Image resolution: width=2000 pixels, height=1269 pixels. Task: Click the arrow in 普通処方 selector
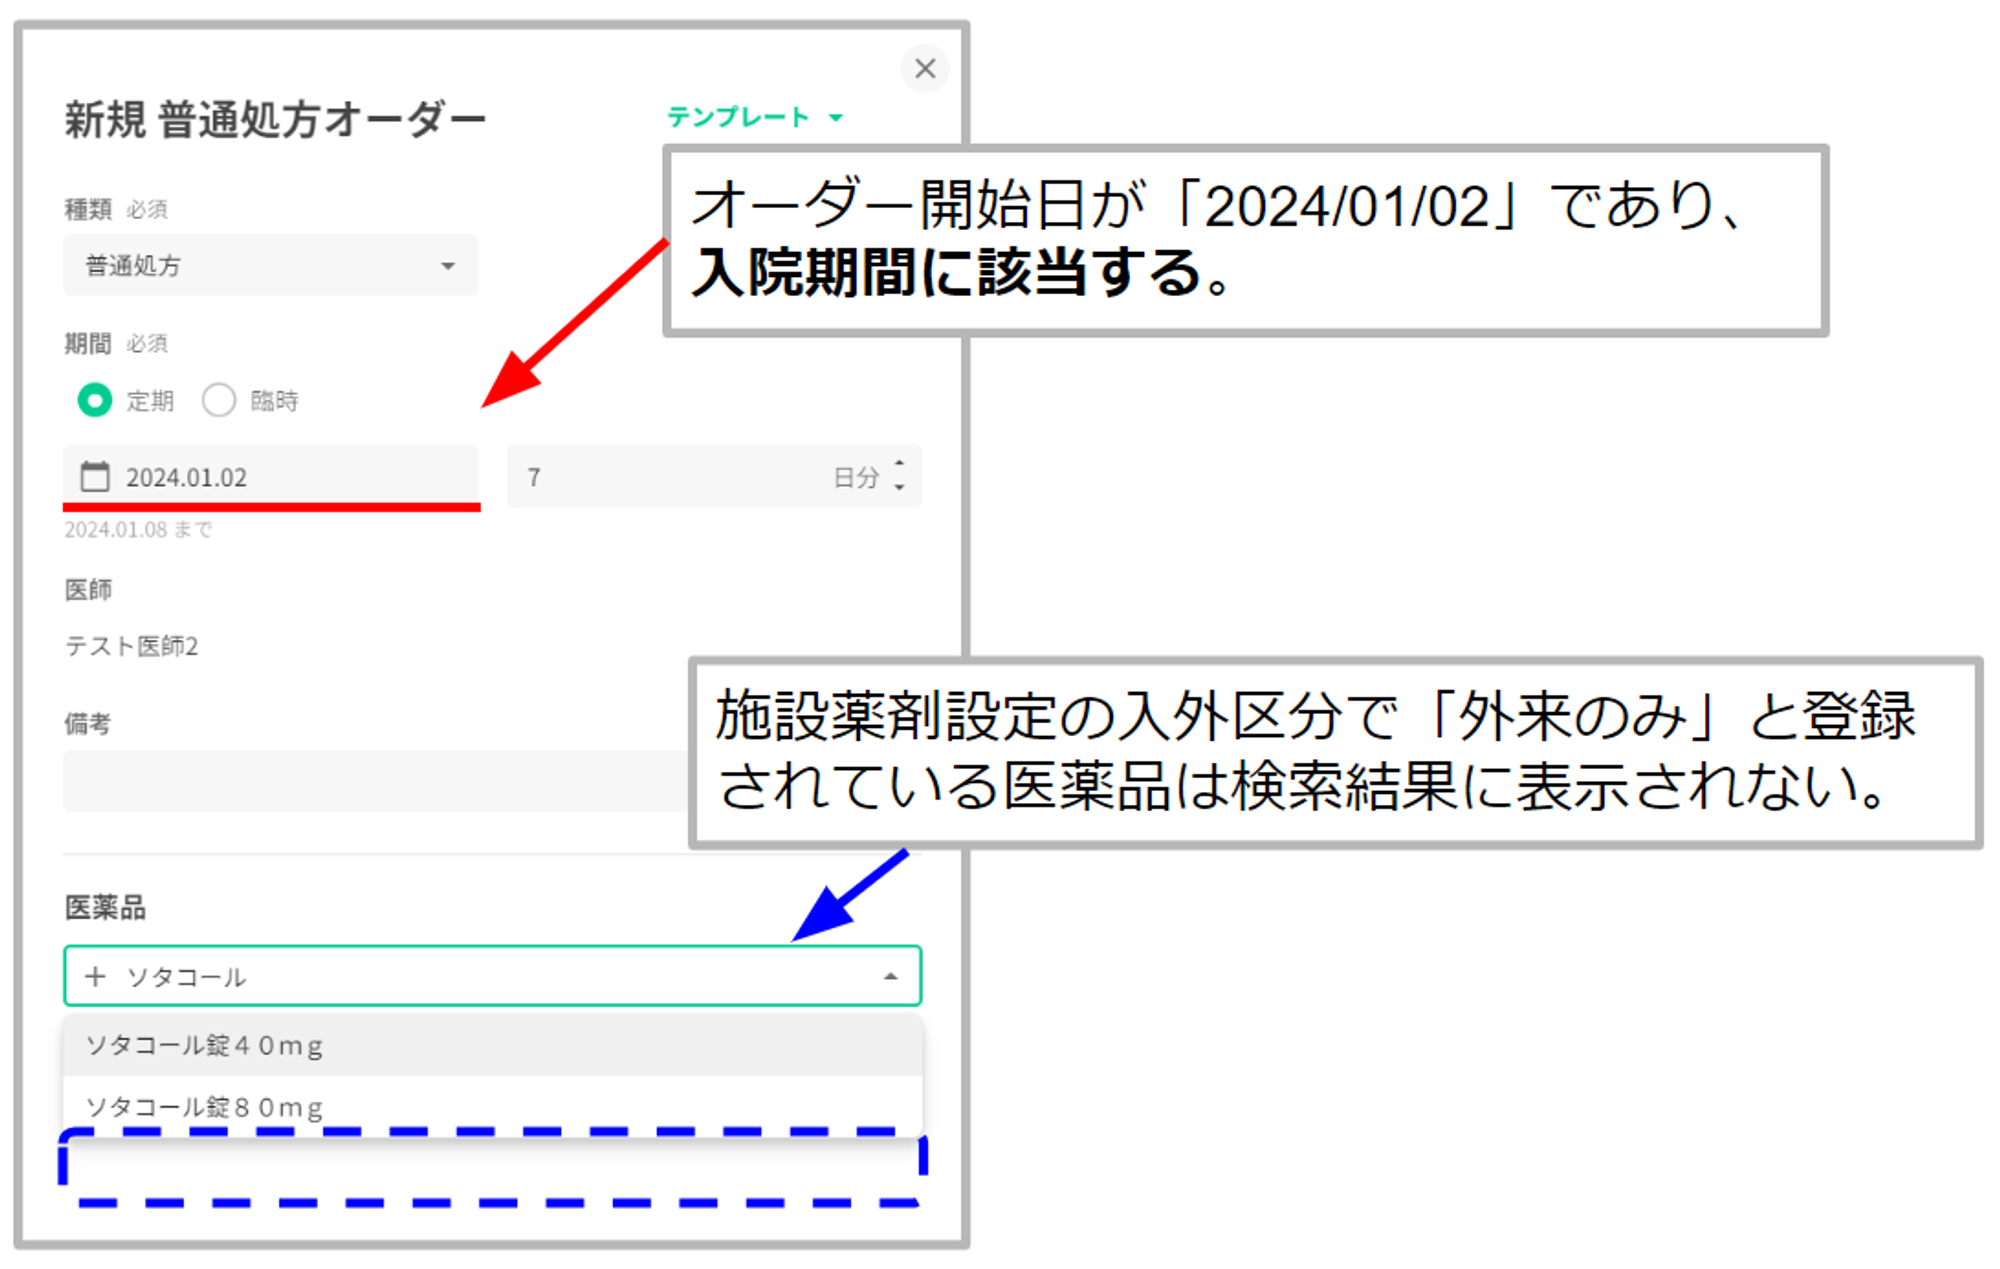(x=447, y=266)
